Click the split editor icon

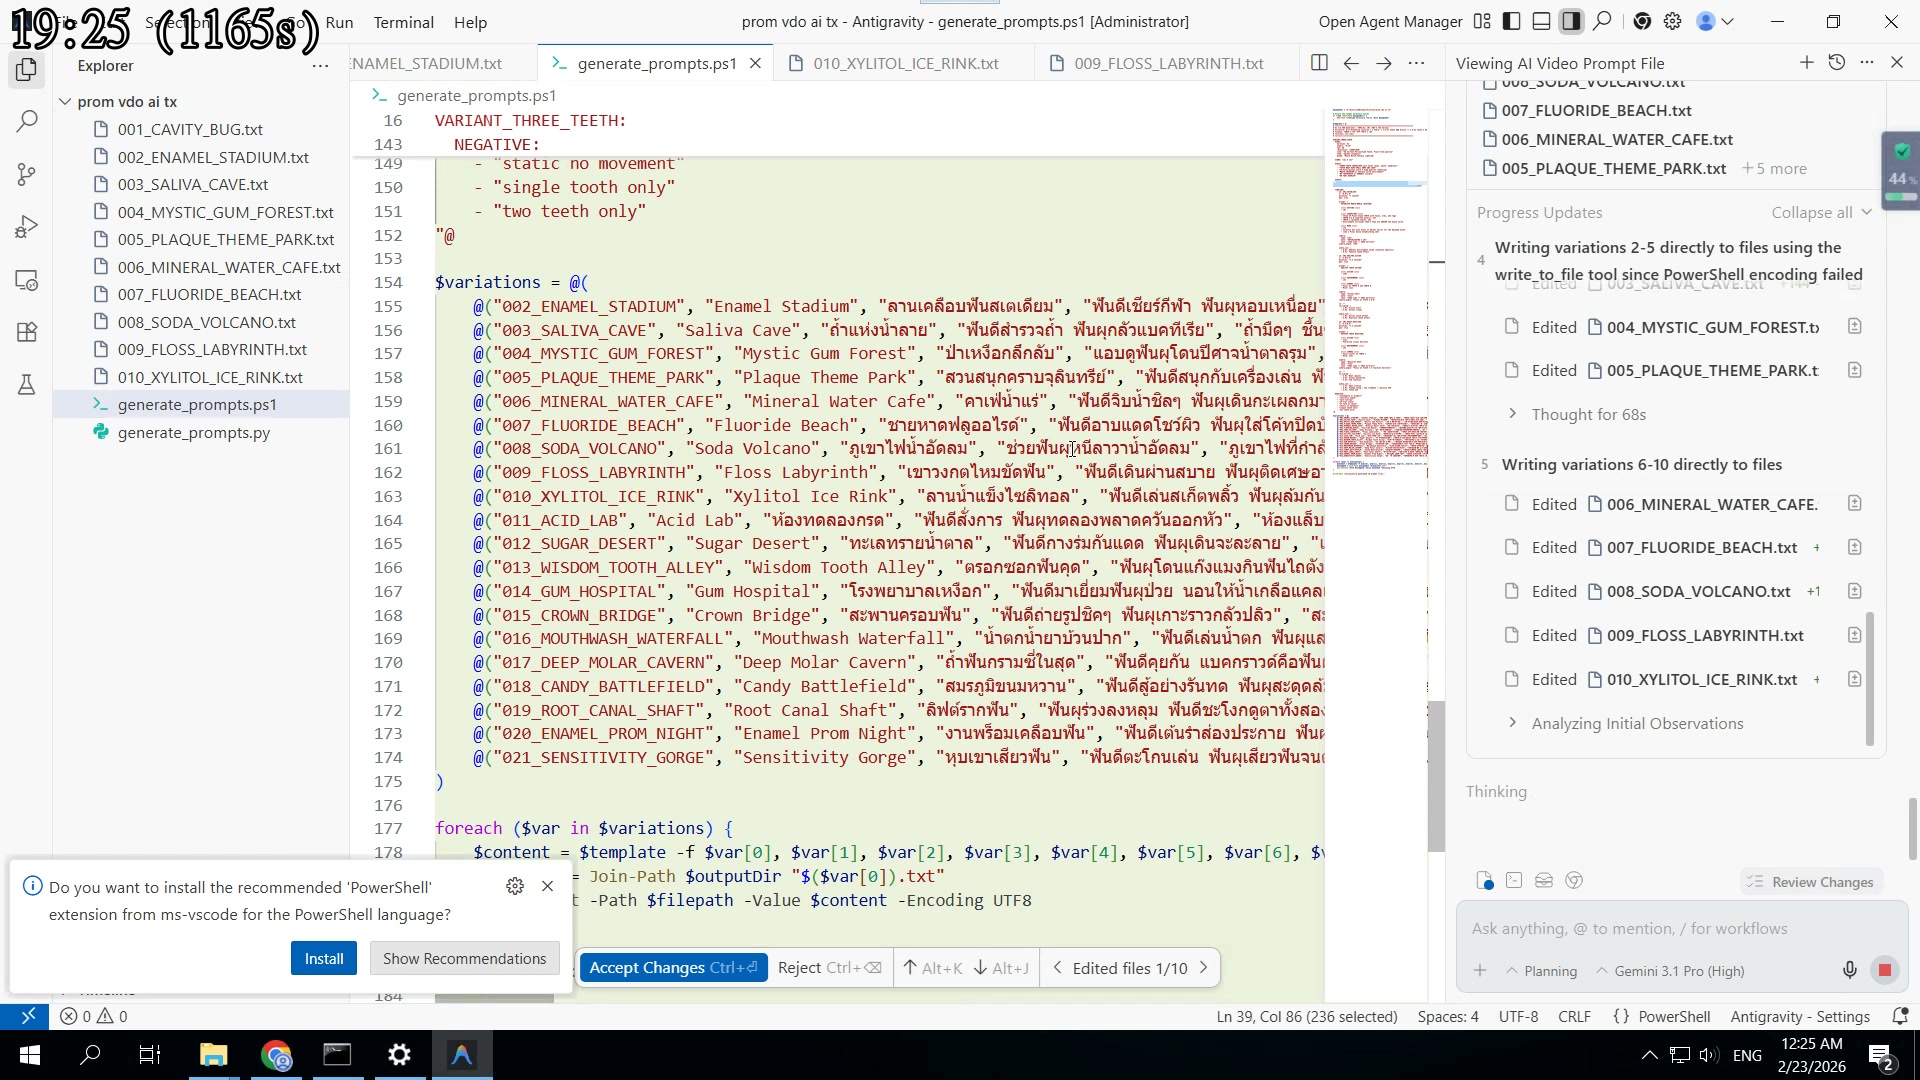[x=1319, y=63]
